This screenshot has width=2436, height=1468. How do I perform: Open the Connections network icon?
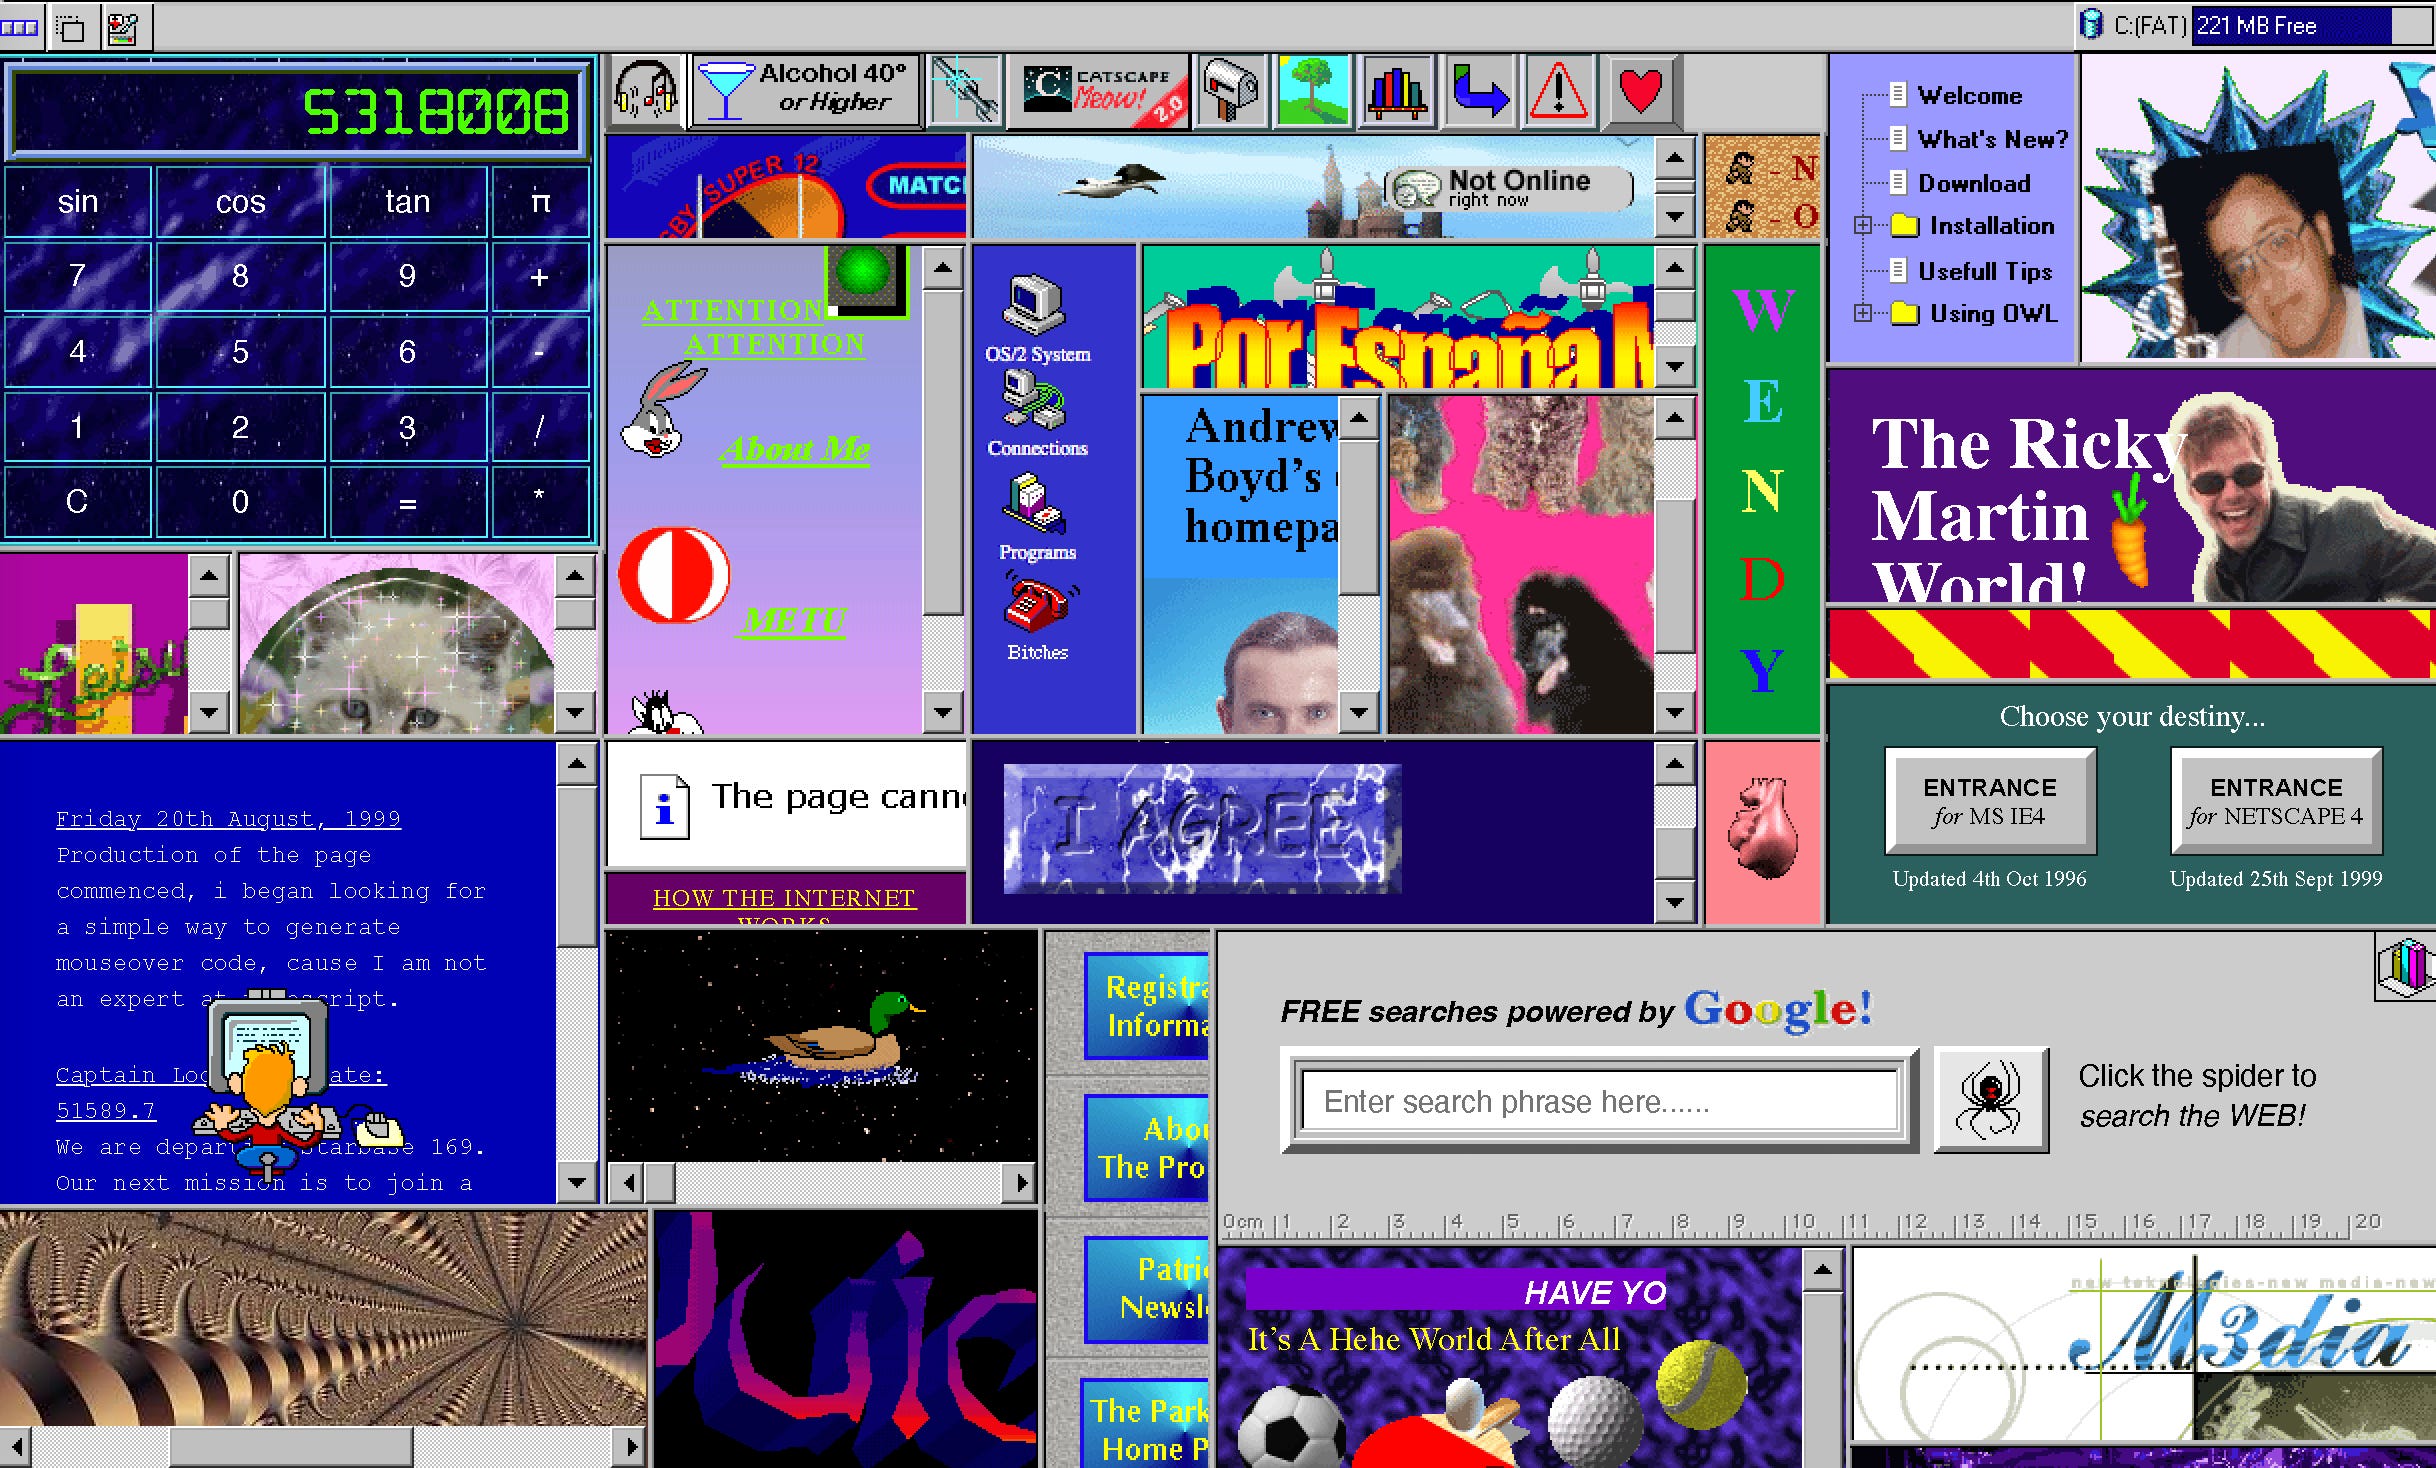pyautogui.click(x=1036, y=402)
